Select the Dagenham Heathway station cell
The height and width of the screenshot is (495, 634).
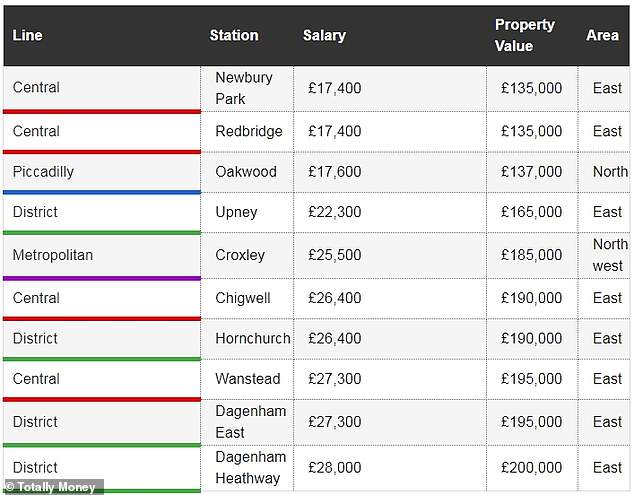coord(250,467)
